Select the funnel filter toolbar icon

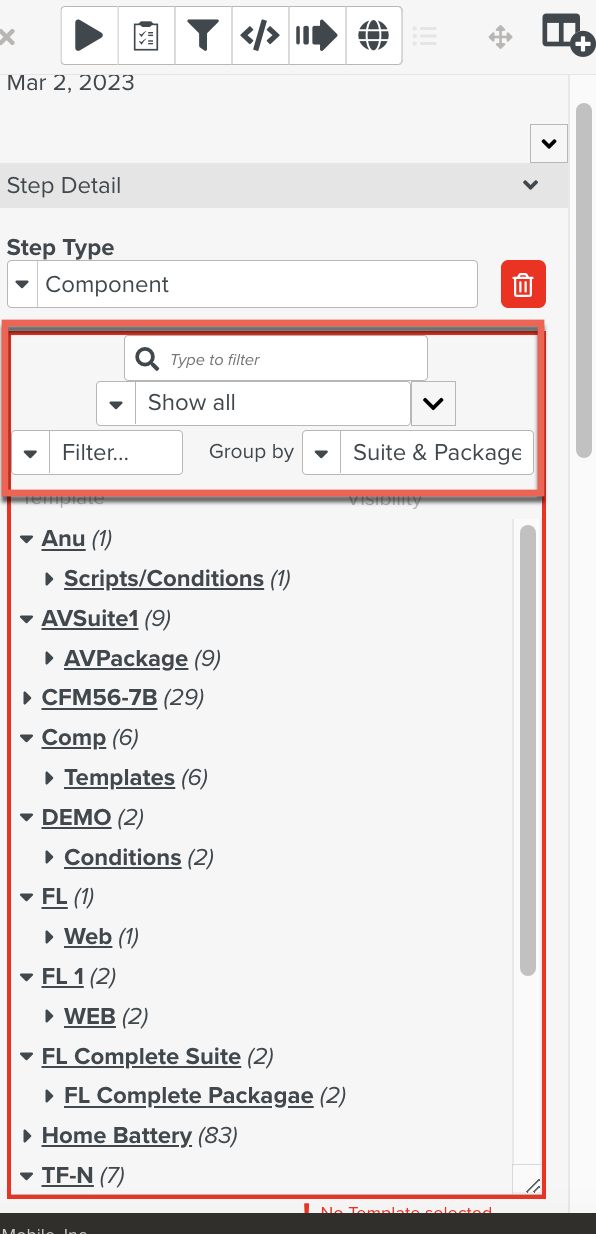coord(203,36)
